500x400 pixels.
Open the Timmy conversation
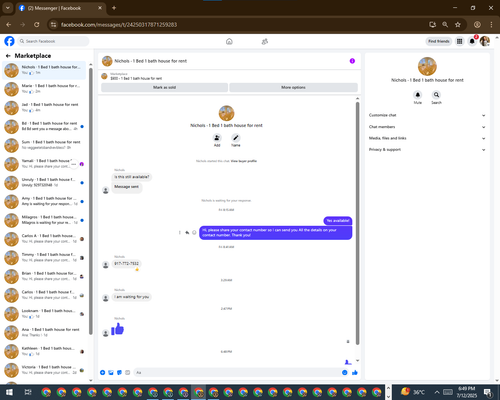click(x=44, y=257)
